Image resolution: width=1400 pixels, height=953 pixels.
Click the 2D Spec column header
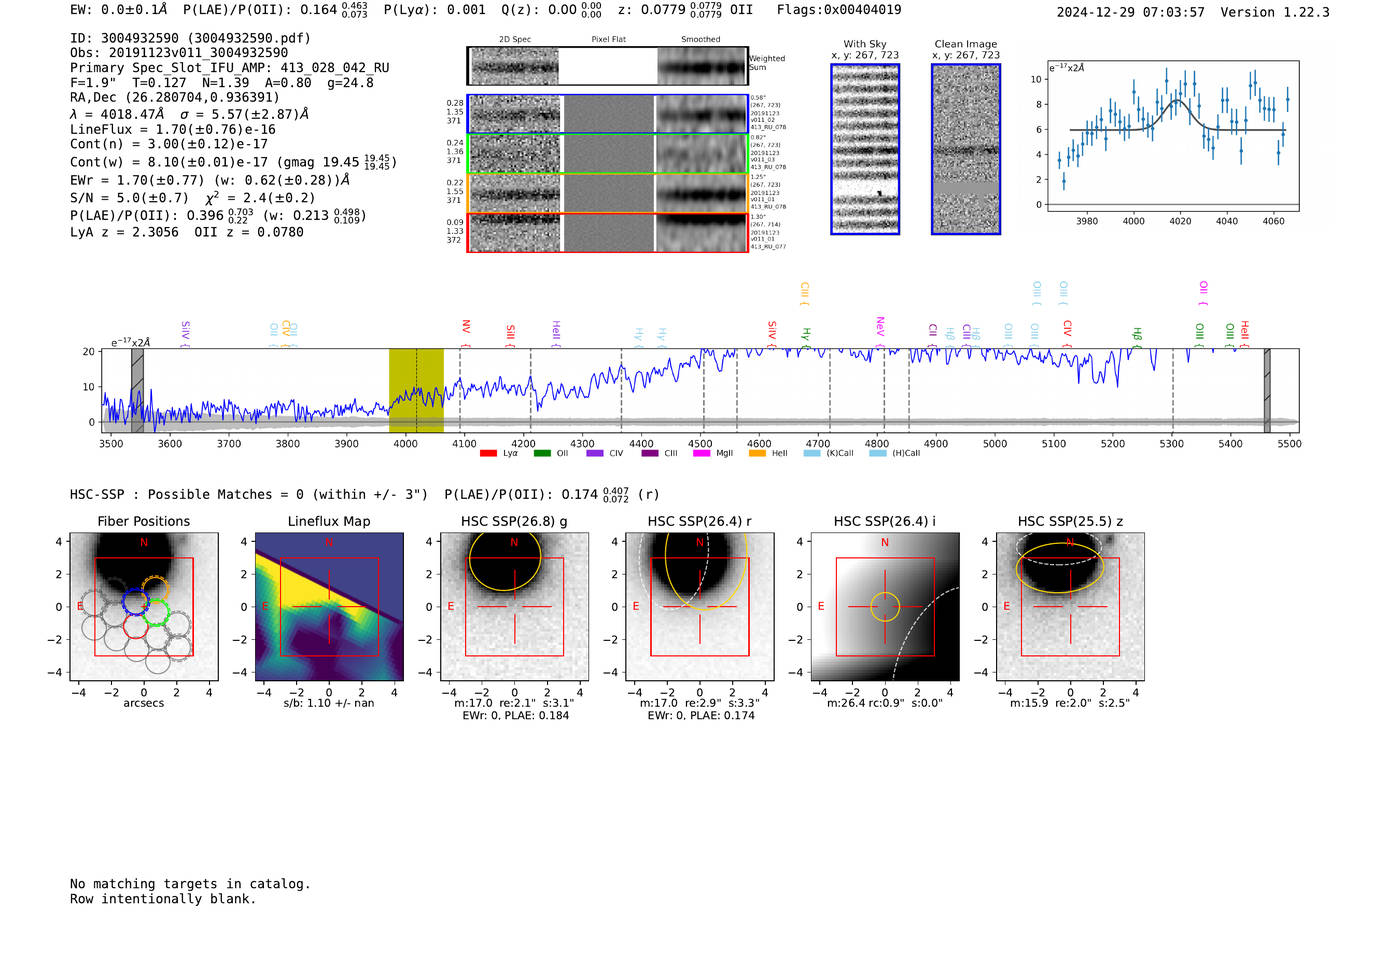click(x=515, y=39)
